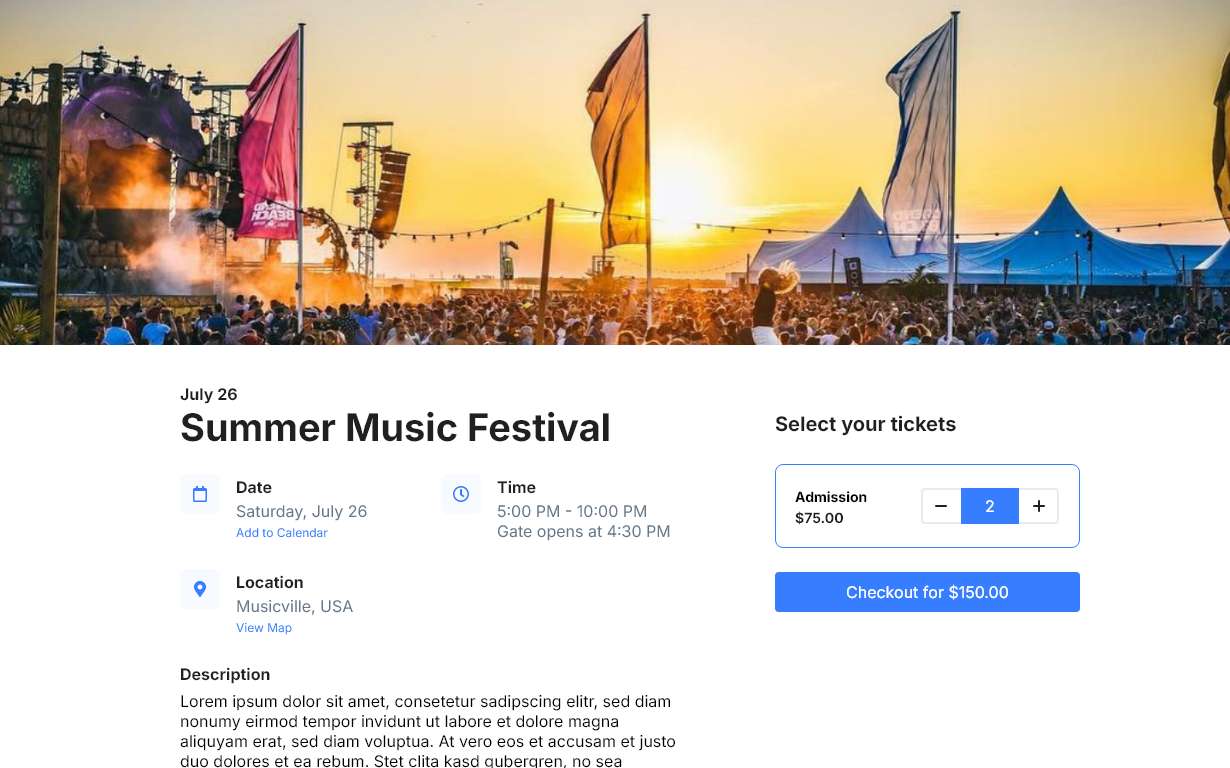Click the Musicville, USA location text
The image size is (1230, 768).
point(294,606)
